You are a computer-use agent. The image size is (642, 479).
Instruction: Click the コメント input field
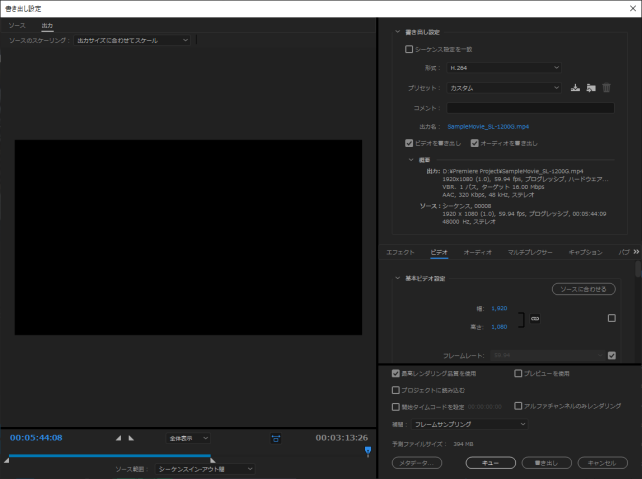(530, 108)
